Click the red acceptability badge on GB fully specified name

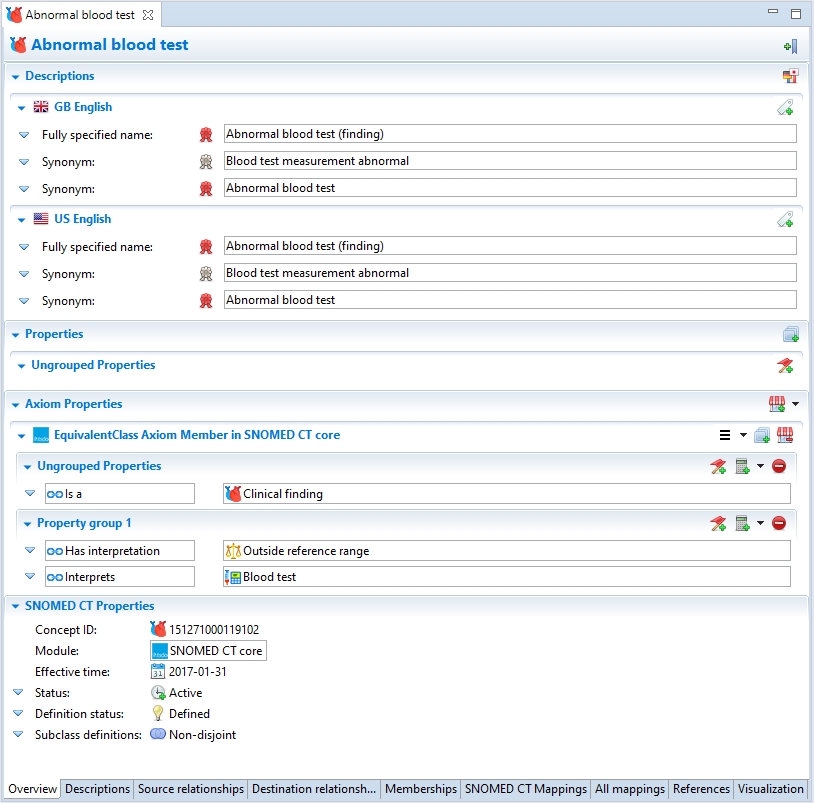[x=206, y=135]
